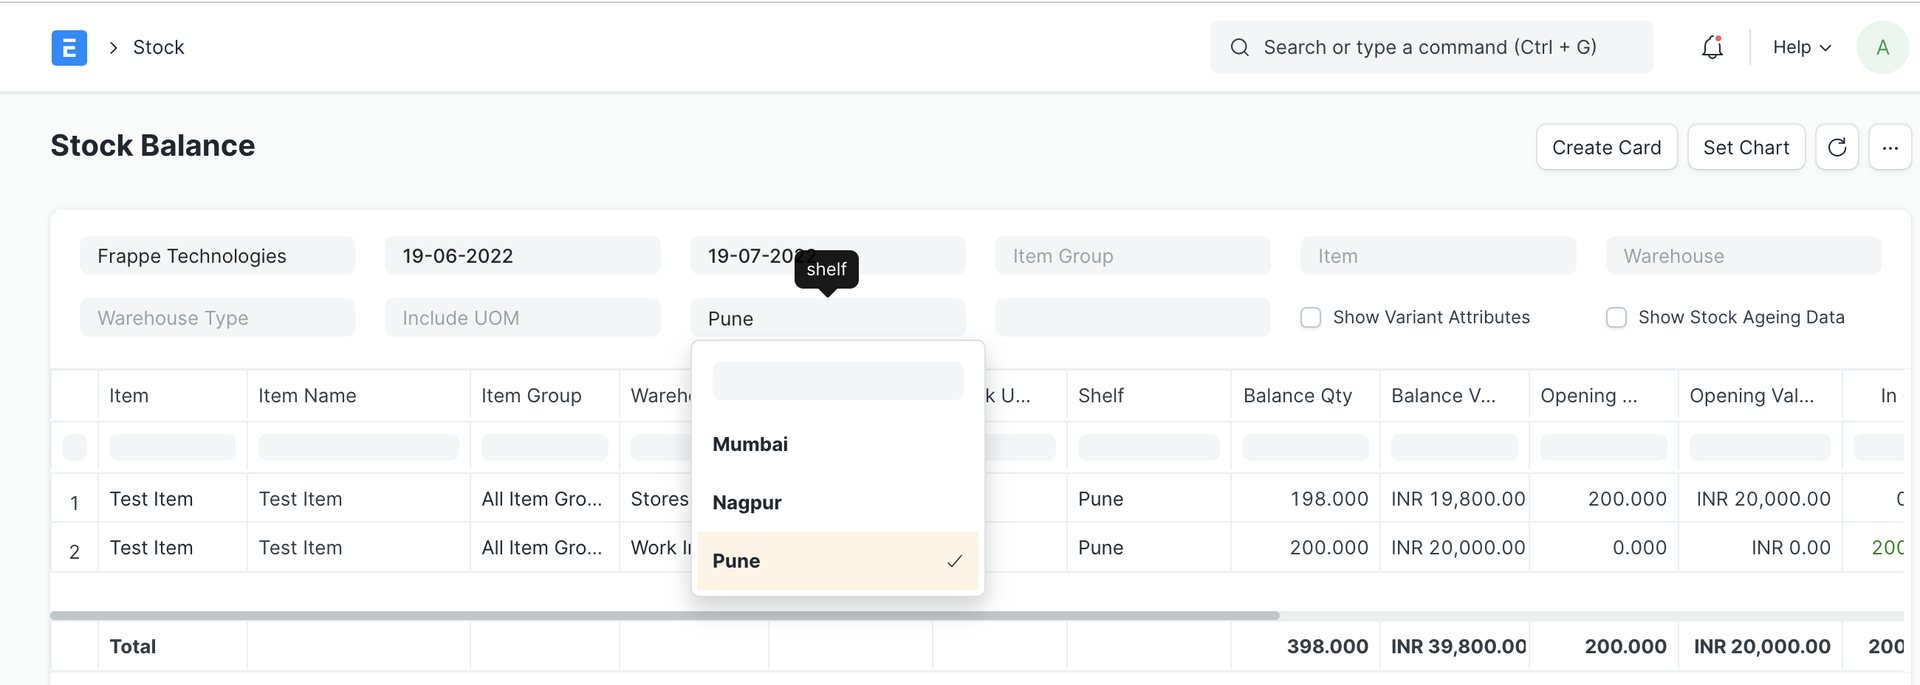Viewport: 1920px width, 685px height.
Task: Click the search box inside shelf dropdown
Action: tap(837, 381)
